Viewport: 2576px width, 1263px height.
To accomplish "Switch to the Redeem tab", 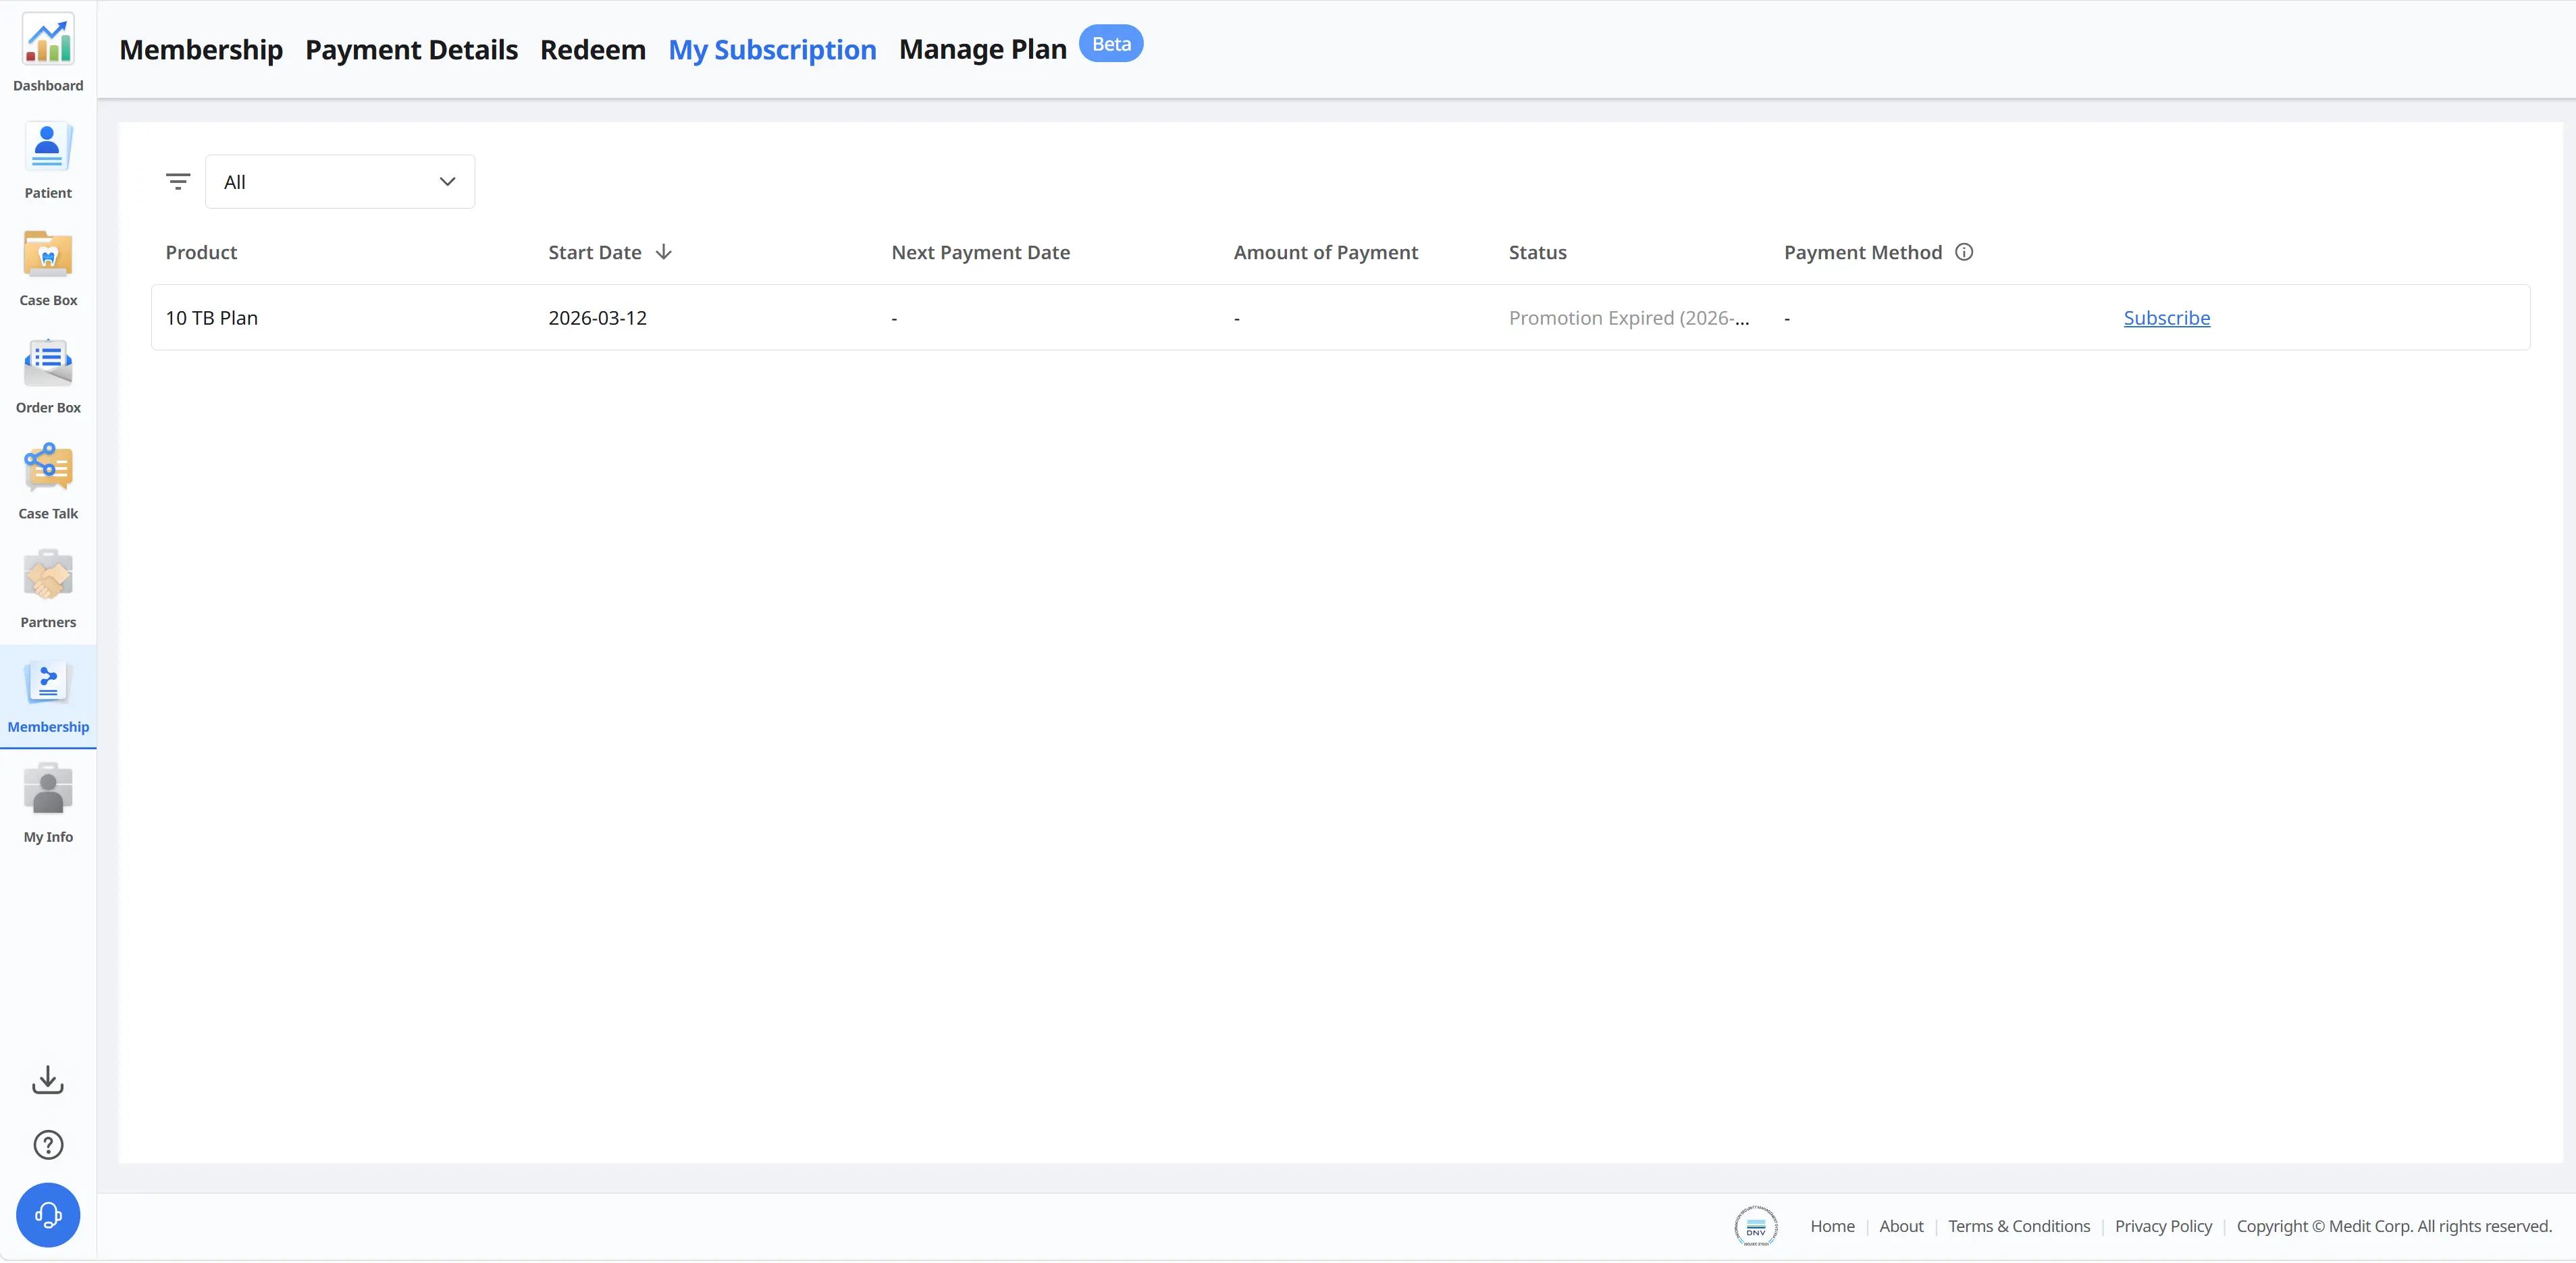I will pos(593,50).
